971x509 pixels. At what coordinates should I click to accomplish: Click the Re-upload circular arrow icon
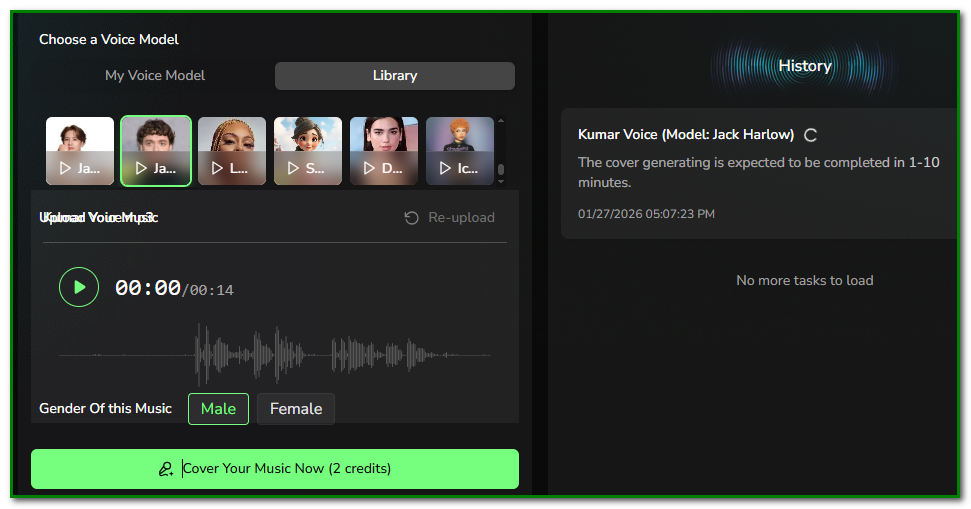pos(411,218)
